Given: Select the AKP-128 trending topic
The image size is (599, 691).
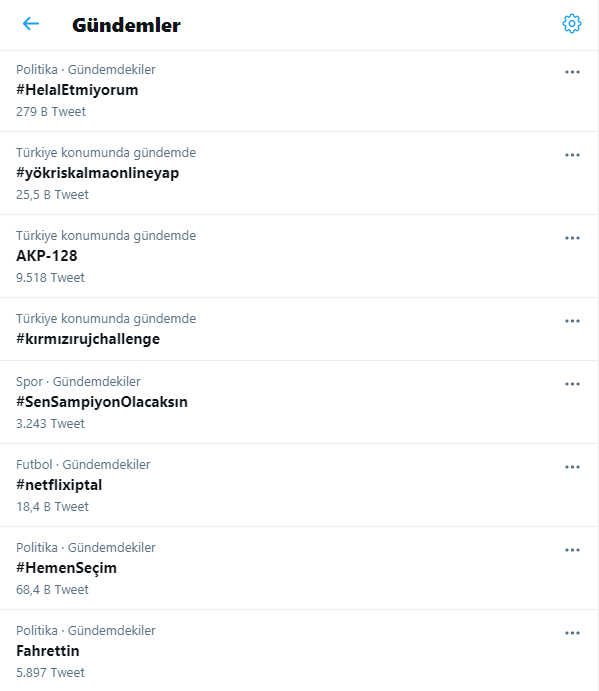Looking at the screenshot, I should click(x=47, y=256).
